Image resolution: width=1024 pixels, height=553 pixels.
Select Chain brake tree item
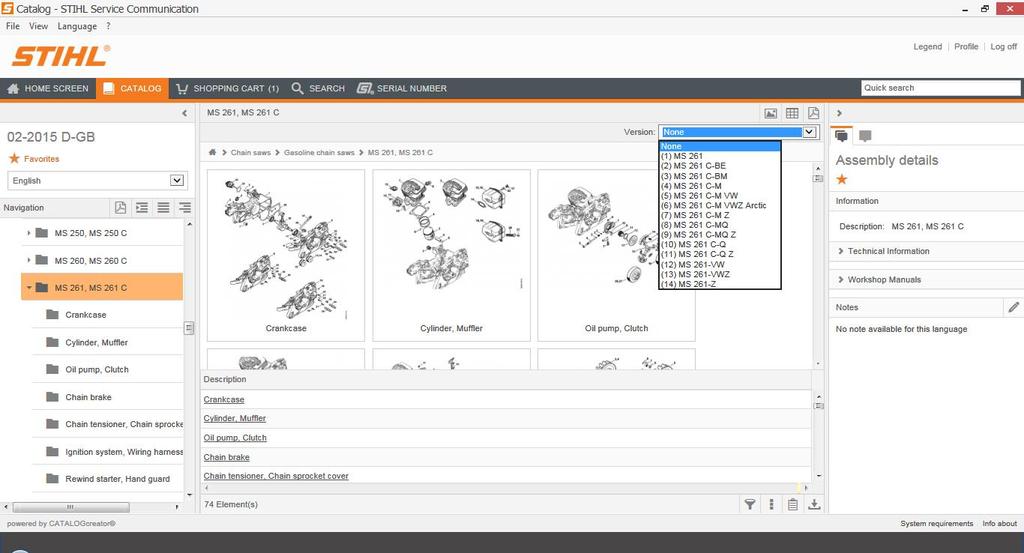tap(88, 397)
